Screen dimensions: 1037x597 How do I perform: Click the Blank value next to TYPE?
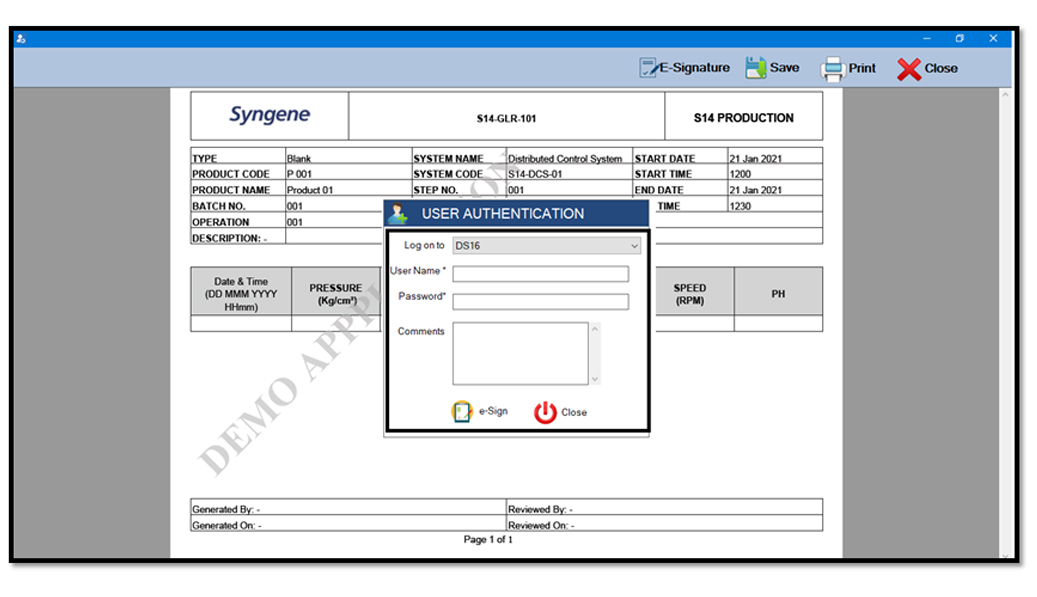[299, 159]
